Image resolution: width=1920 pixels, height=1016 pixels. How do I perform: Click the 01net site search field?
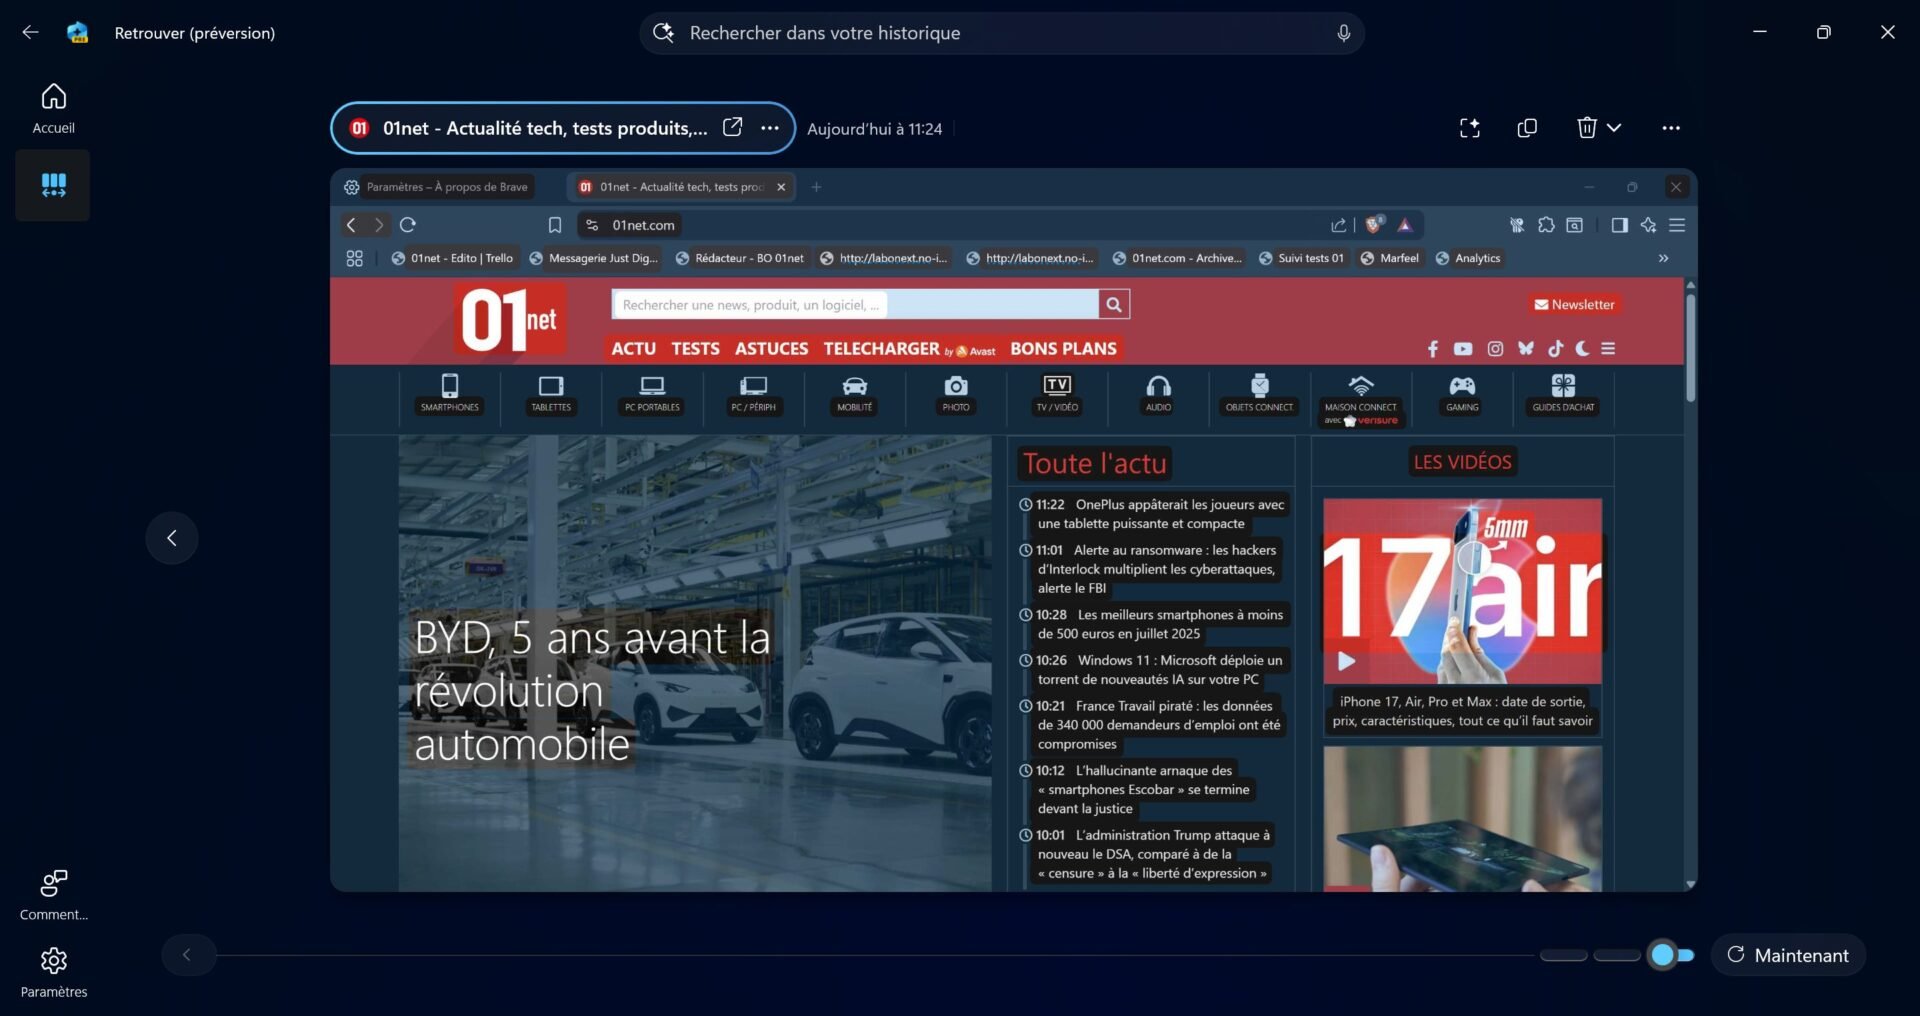(x=855, y=304)
